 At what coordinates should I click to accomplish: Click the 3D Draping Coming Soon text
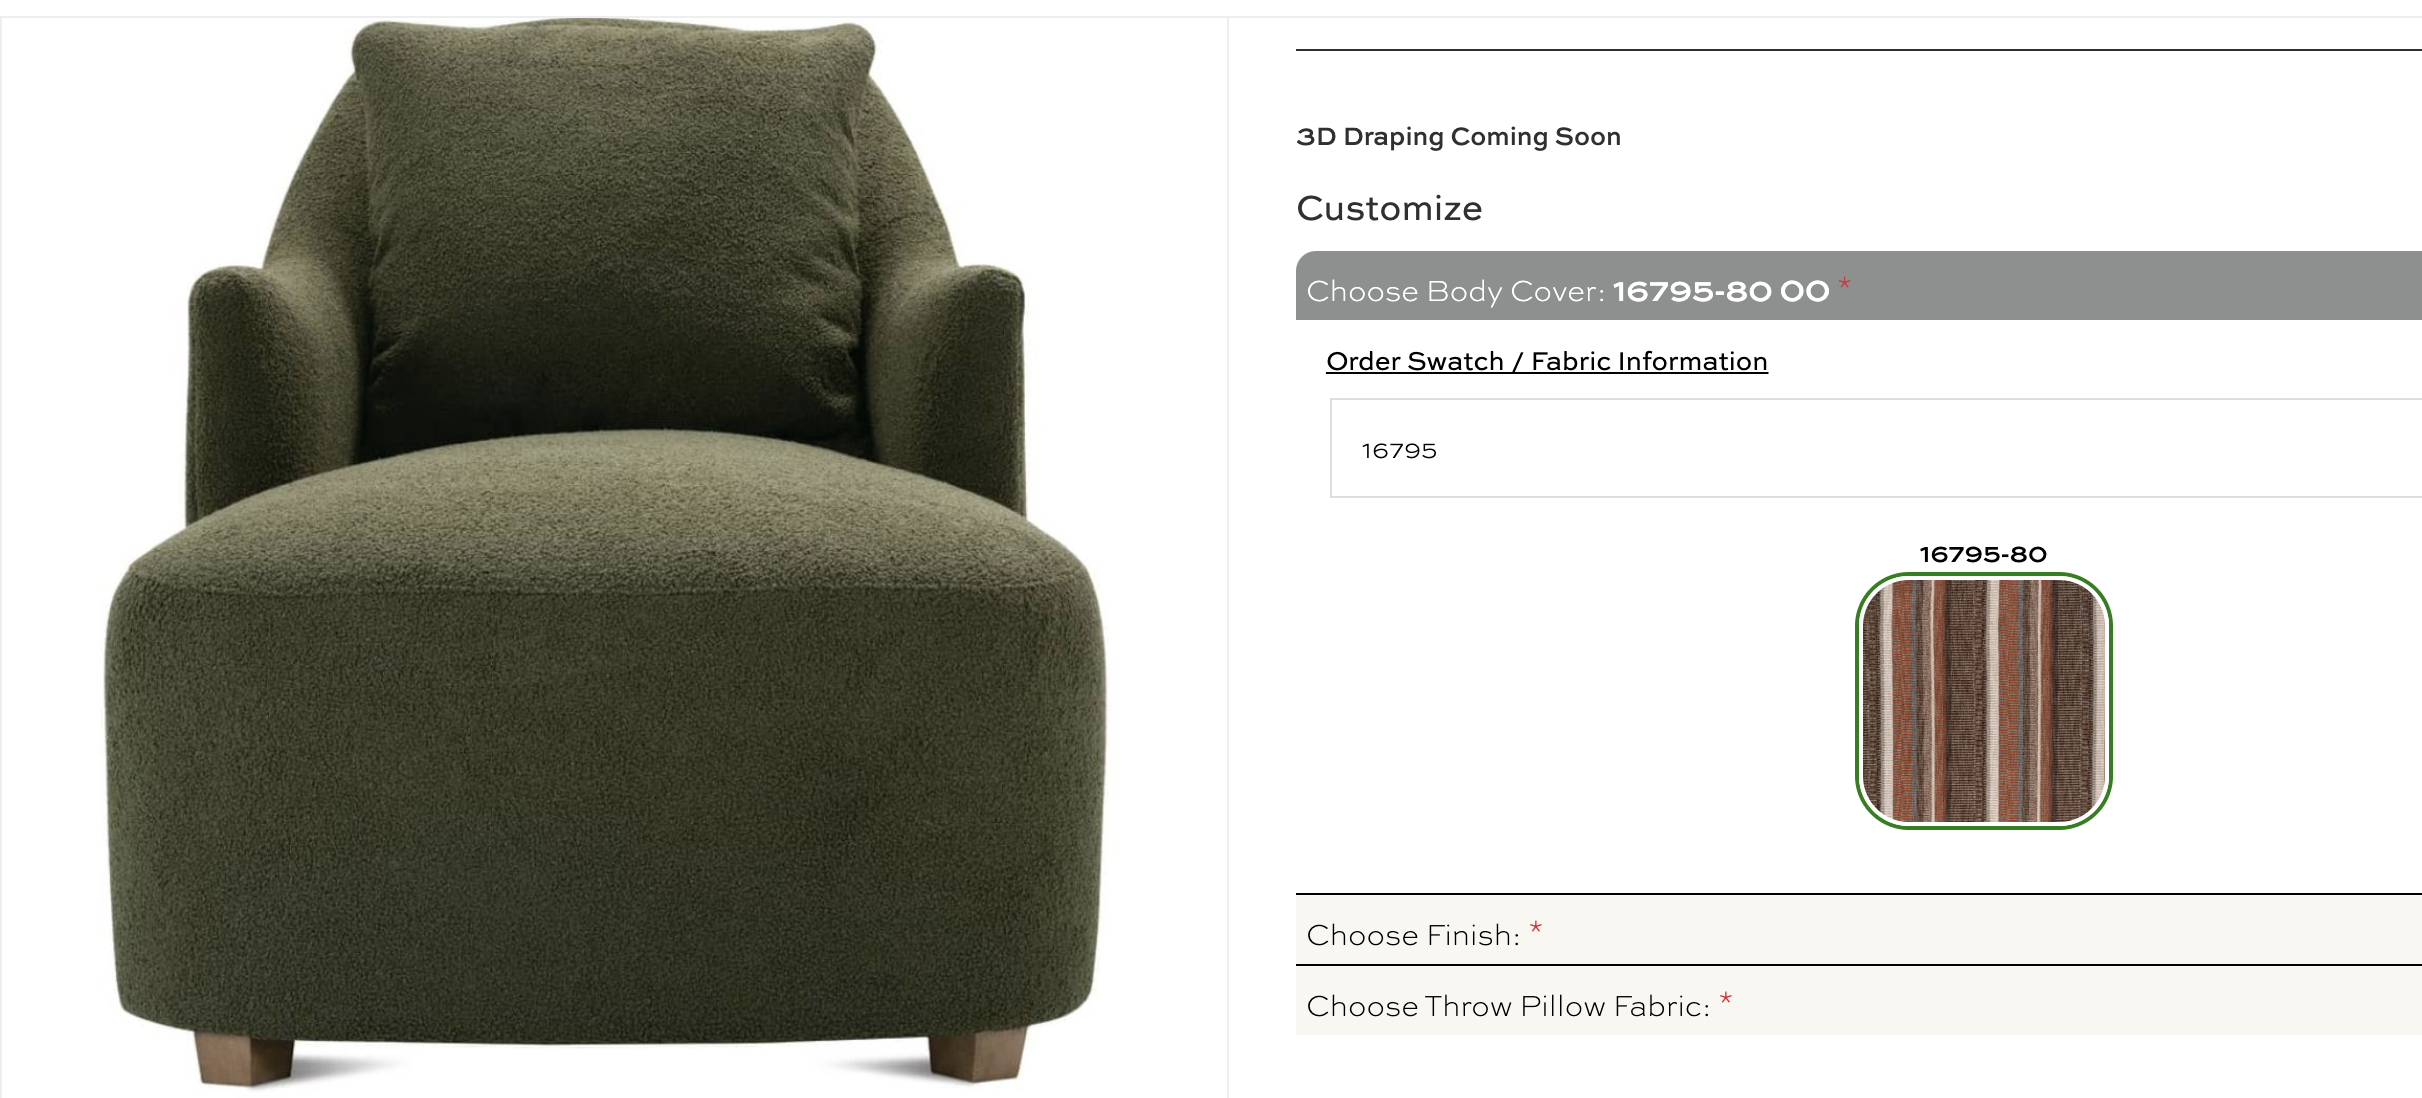click(x=1458, y=137)
